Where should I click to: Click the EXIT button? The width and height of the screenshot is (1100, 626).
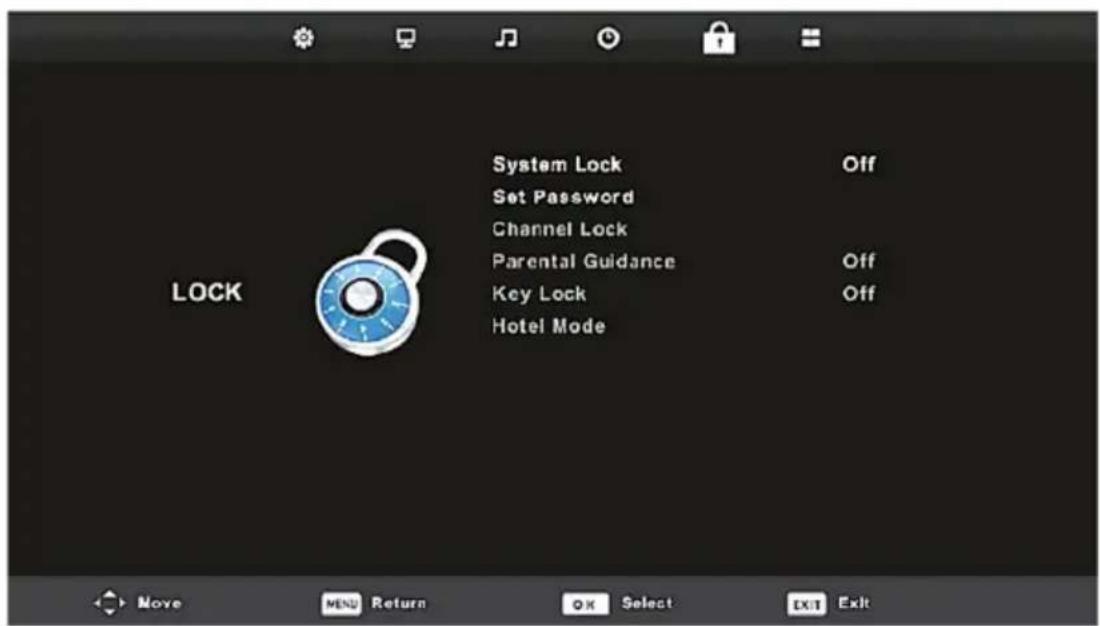807,604
